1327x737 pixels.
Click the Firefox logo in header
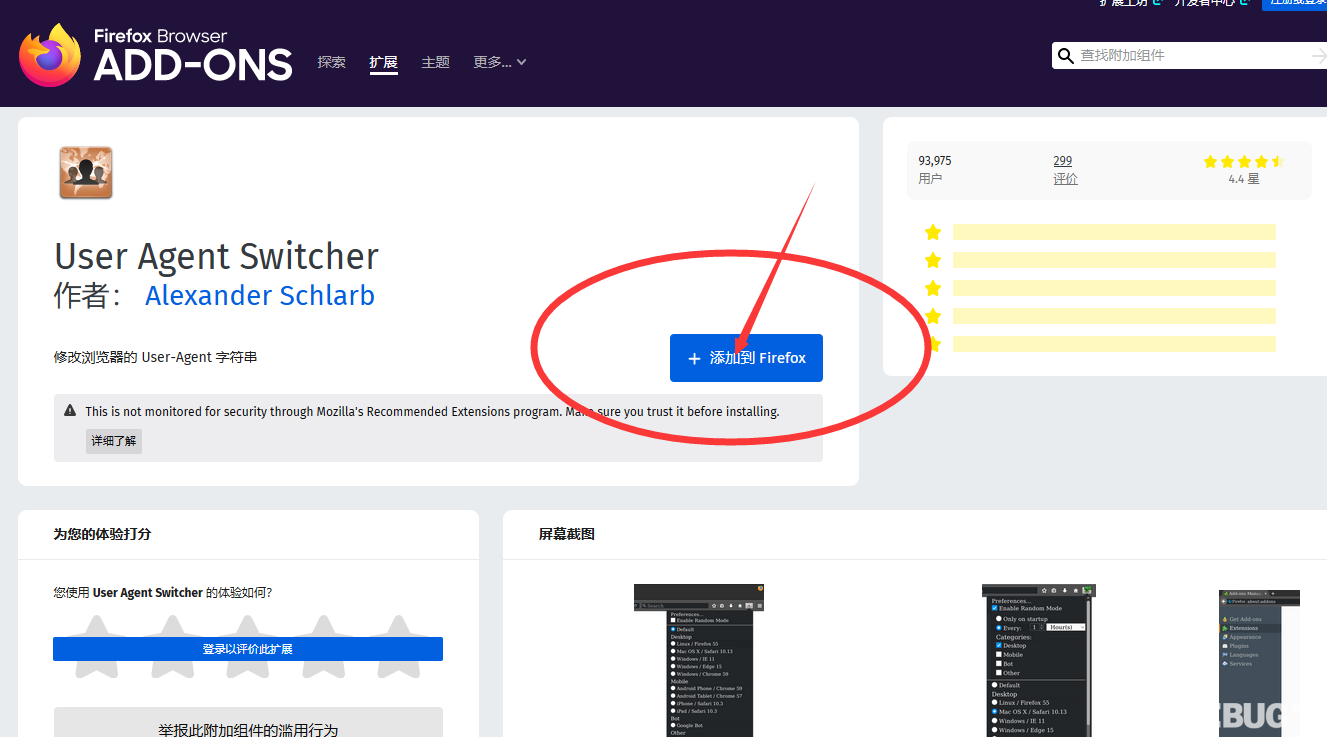[x=50, y=56]
